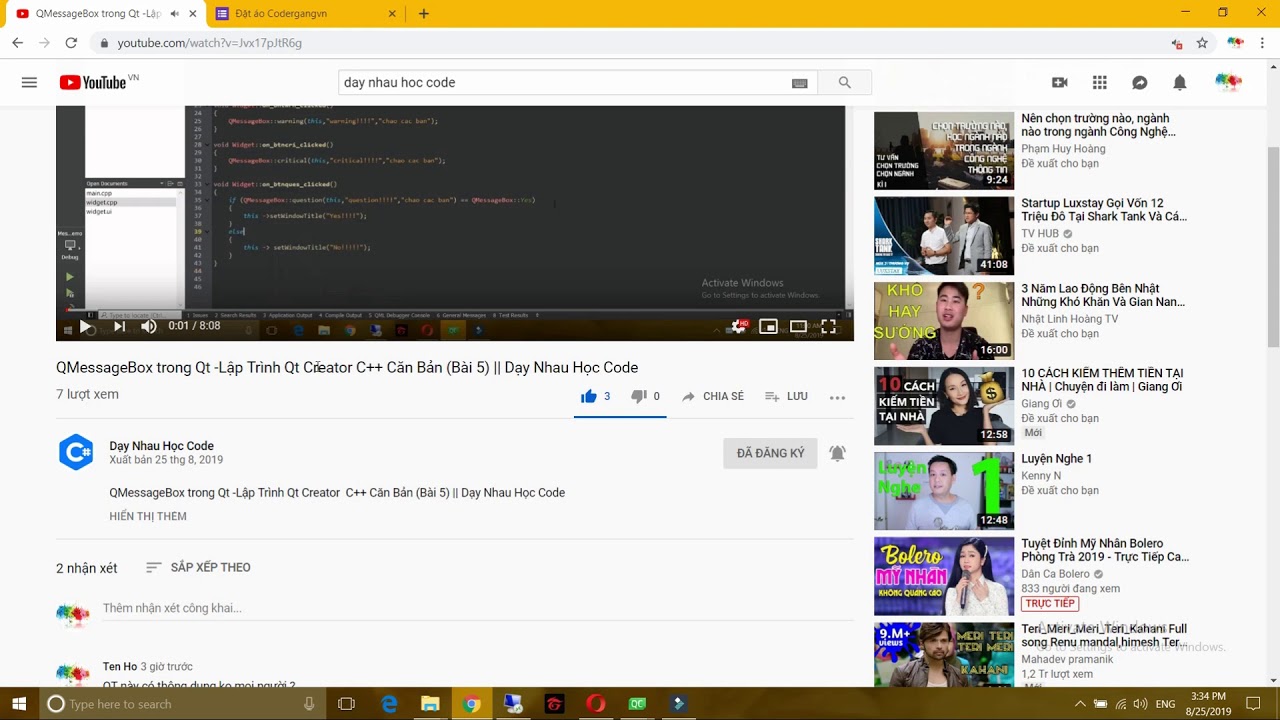Image resolution: width=1280 pixels, height=720 pixels.
Task: Open Dạy Nhau Học Code channel name link
Action: [161, 446]
